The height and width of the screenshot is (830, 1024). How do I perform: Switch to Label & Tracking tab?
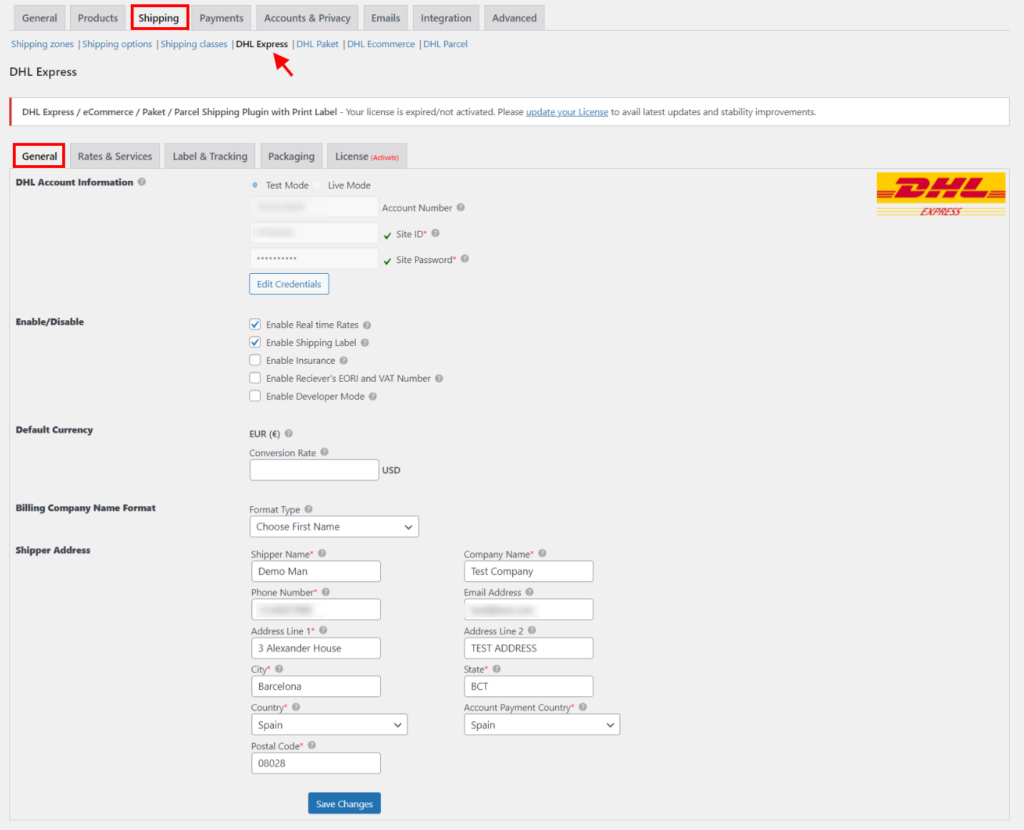[x=210, y=156]
